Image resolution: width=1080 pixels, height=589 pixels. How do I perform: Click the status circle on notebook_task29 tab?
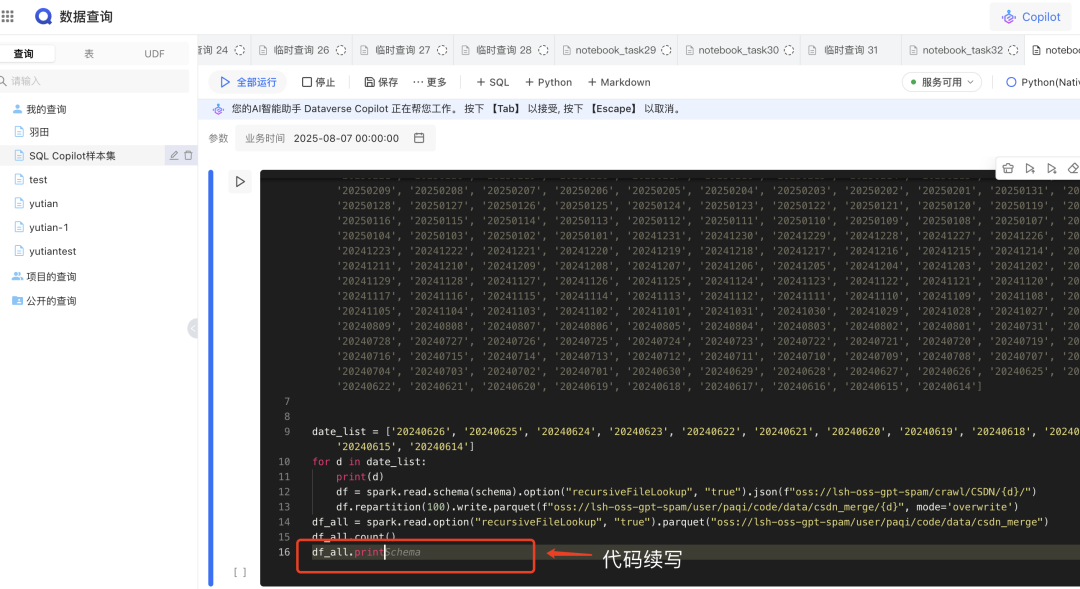point(666,50)
